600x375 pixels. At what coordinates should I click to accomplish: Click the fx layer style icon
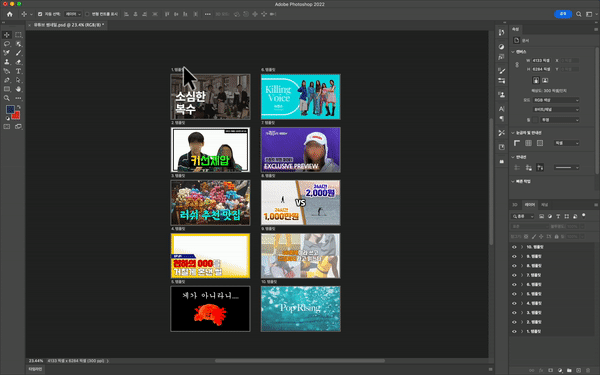coord(541,370)
